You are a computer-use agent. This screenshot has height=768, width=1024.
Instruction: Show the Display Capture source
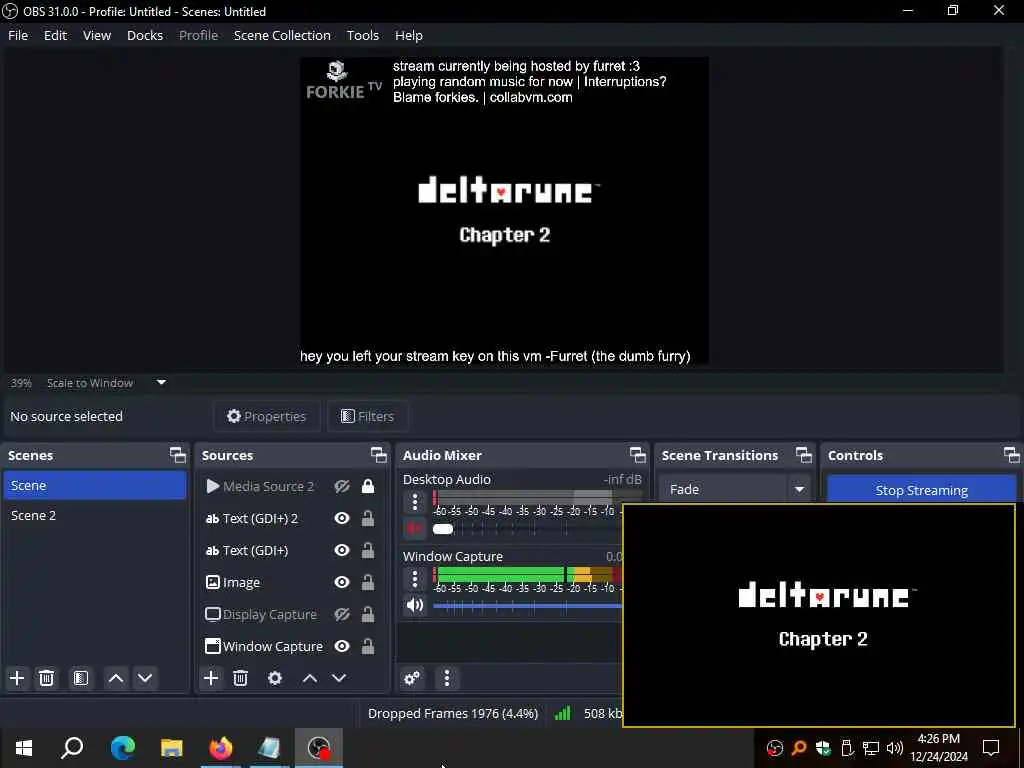[342, 615]
